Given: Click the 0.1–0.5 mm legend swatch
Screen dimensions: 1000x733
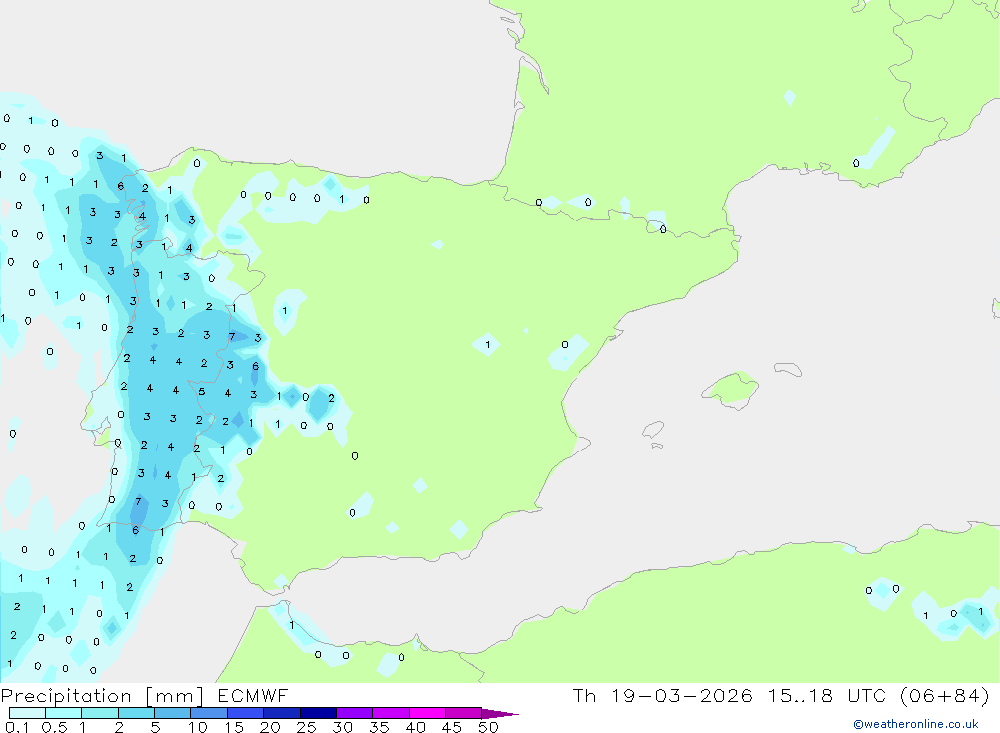Looking at the screenshot, I should click(x=27, y=713).
